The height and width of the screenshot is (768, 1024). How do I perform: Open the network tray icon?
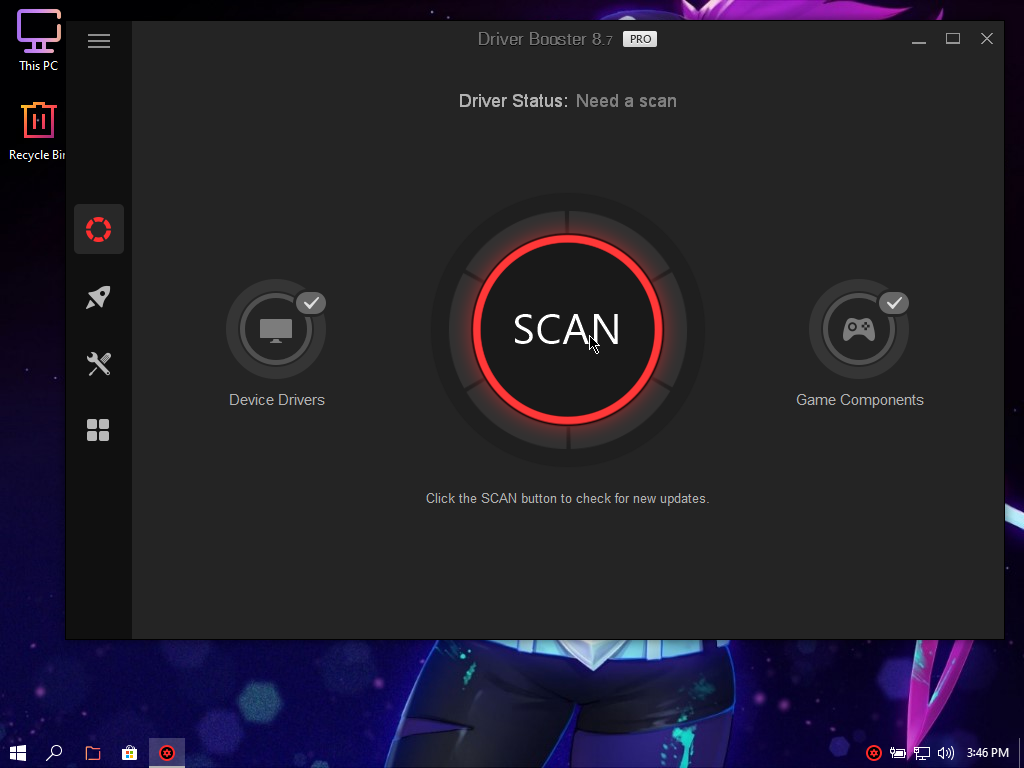point(921,753)
